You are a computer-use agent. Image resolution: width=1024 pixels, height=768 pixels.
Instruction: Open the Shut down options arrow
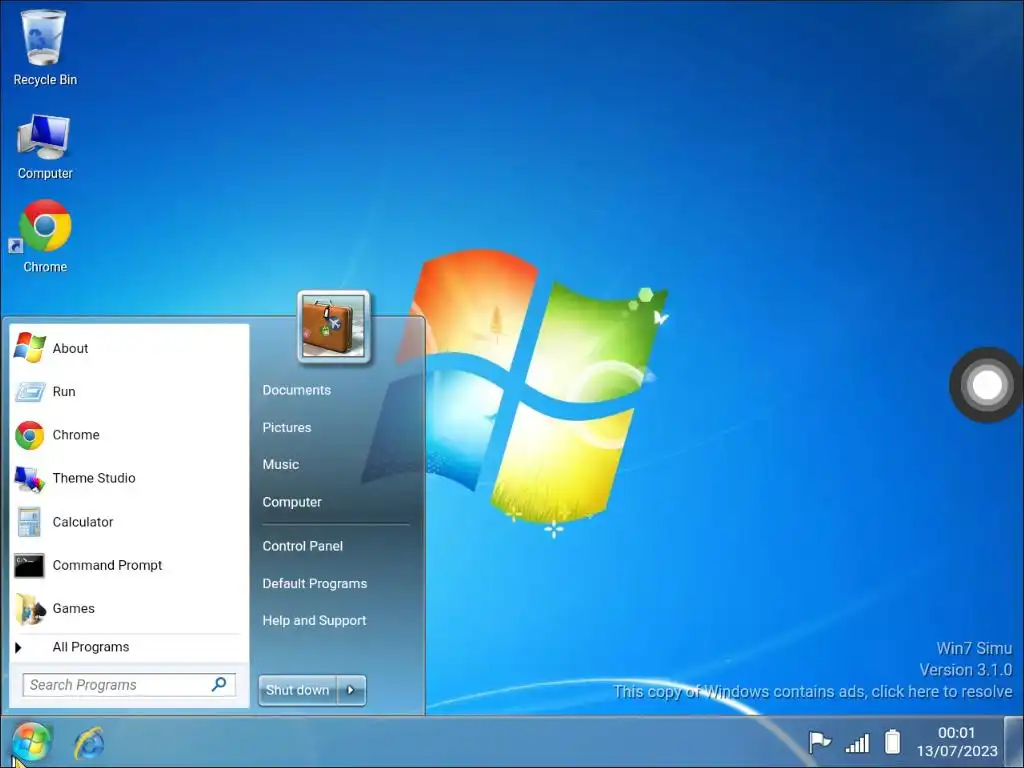tap(351, 690)
